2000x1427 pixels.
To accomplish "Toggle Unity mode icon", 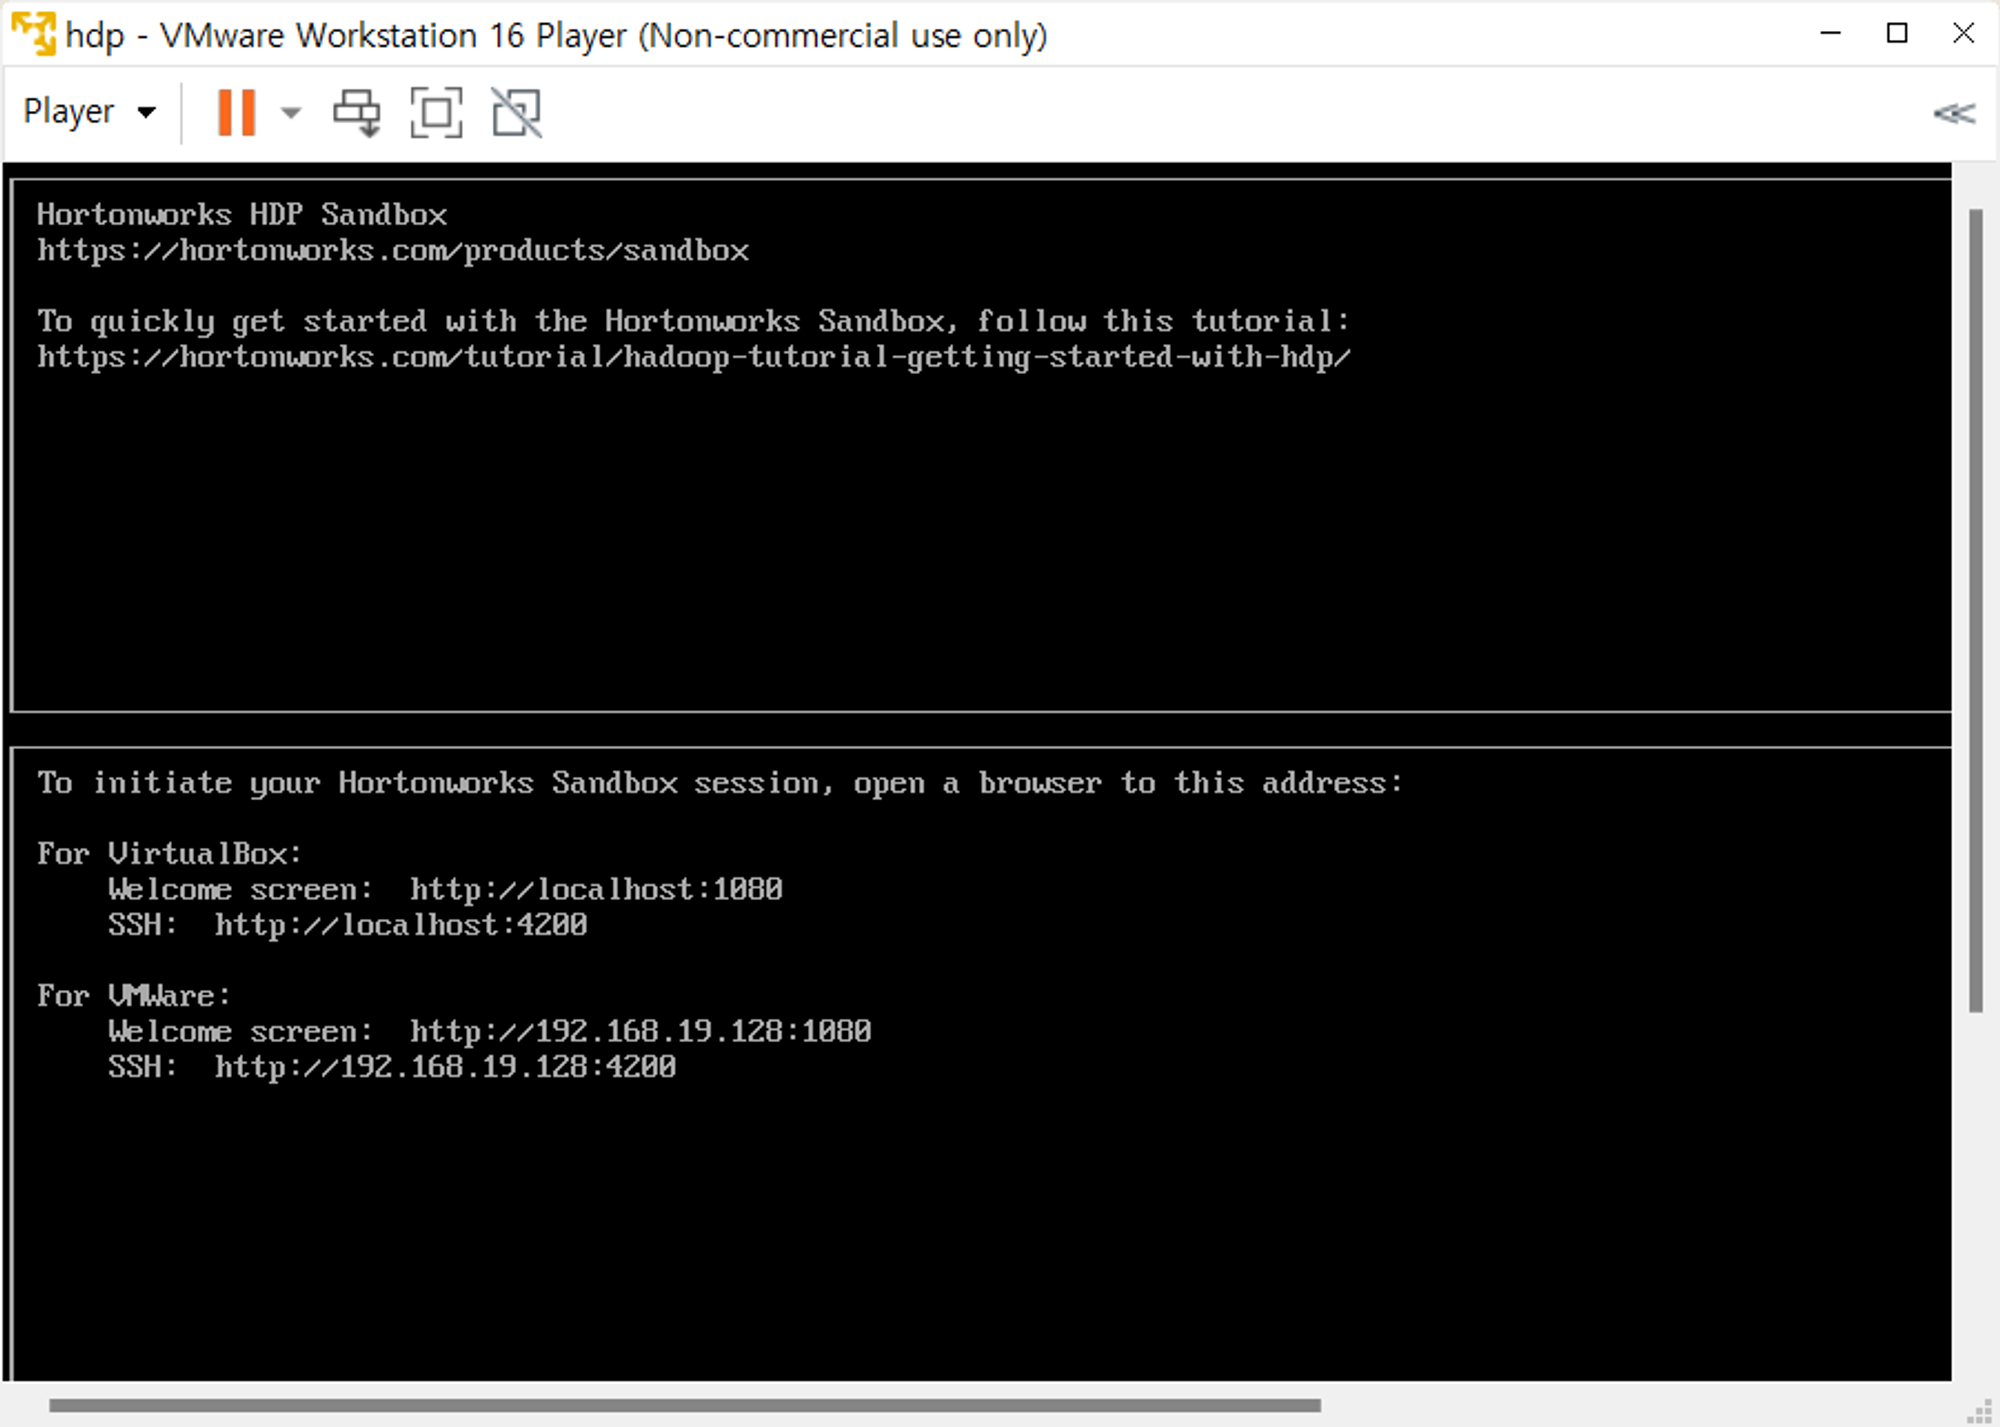I will pyautogui.click(x=517, y=112).
